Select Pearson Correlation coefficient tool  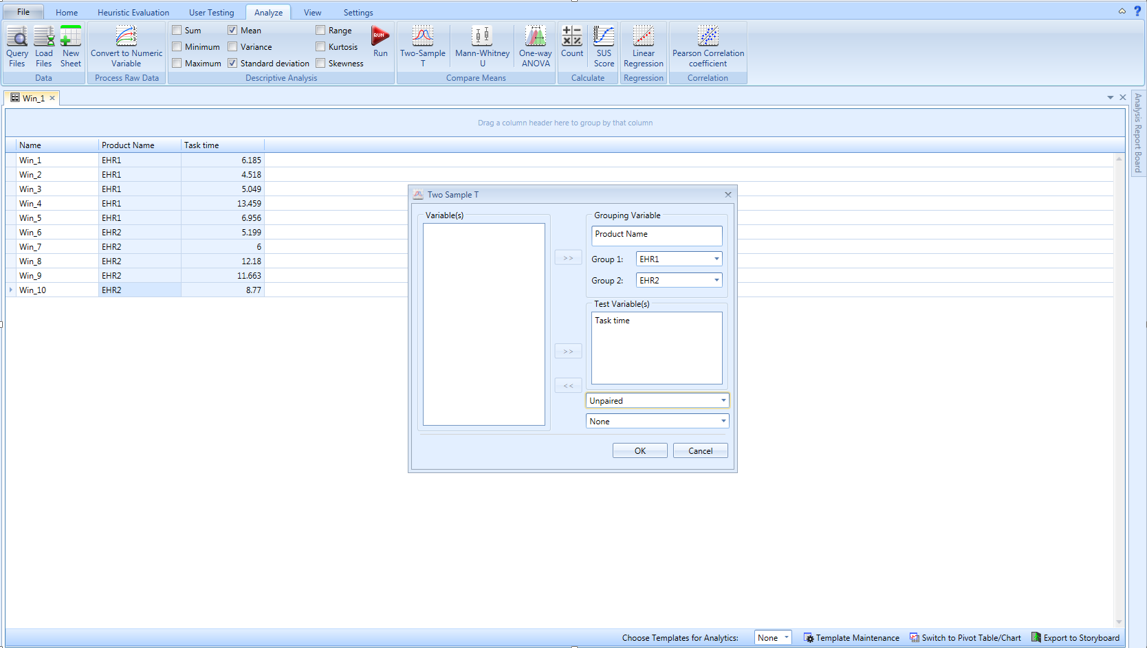coord(707,46)
